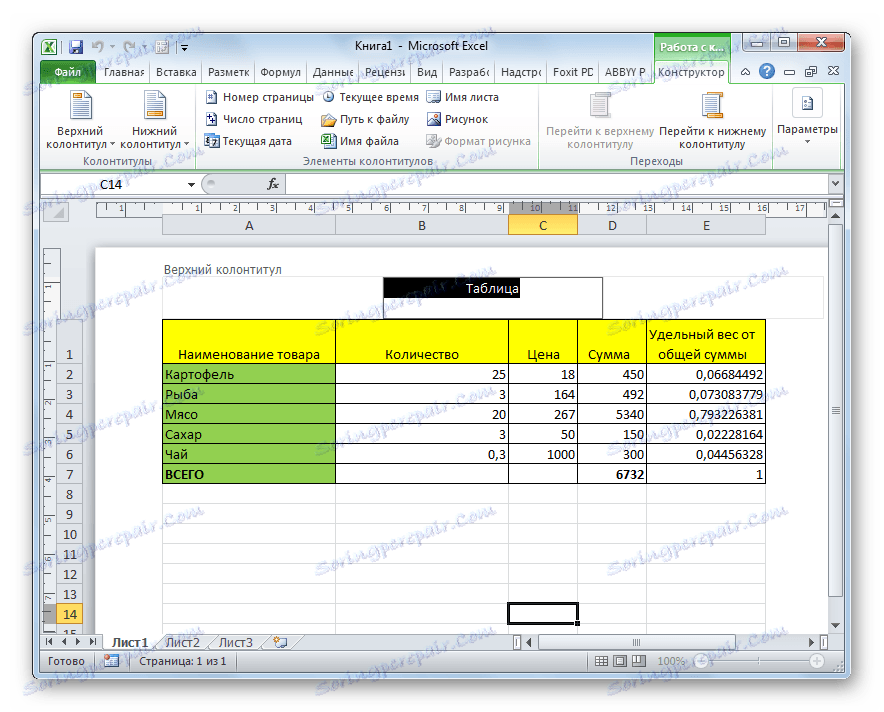The height and width of the screenshot is (712, 884).
Task: Click the zoom out minus button
Action: point(701,661)
